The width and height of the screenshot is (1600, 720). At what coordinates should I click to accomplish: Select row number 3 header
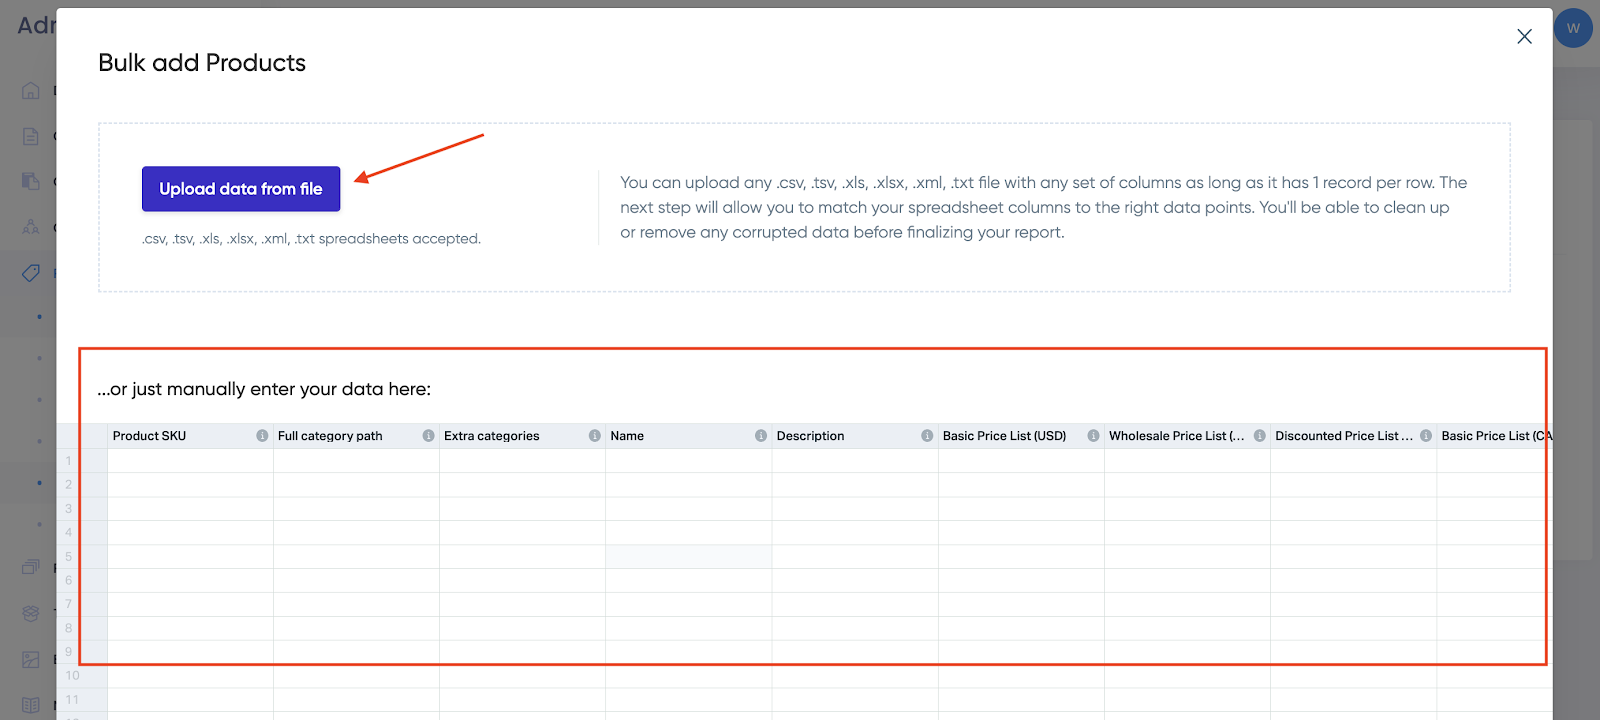pyautogui.click(x=82, y=509)
